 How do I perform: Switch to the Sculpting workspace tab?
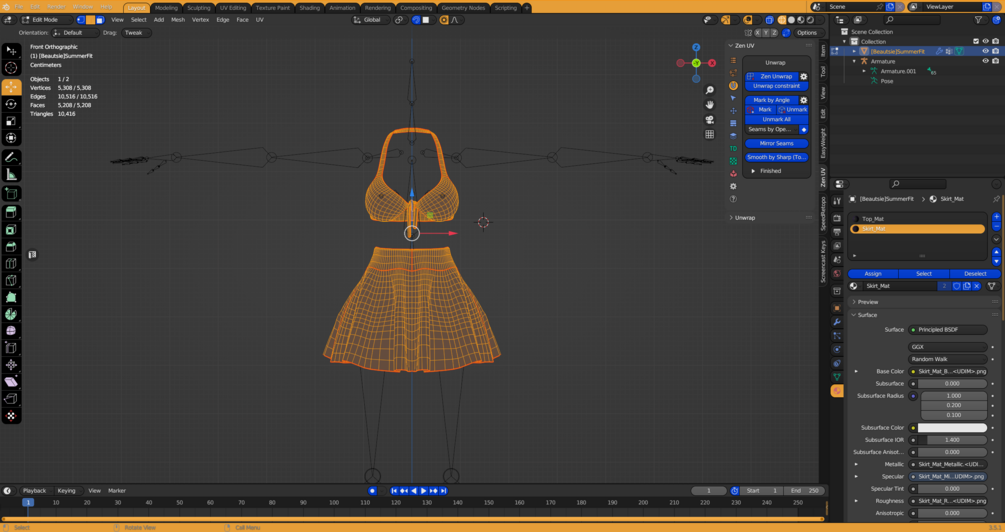pyautogui.click(x=199, y=8)
